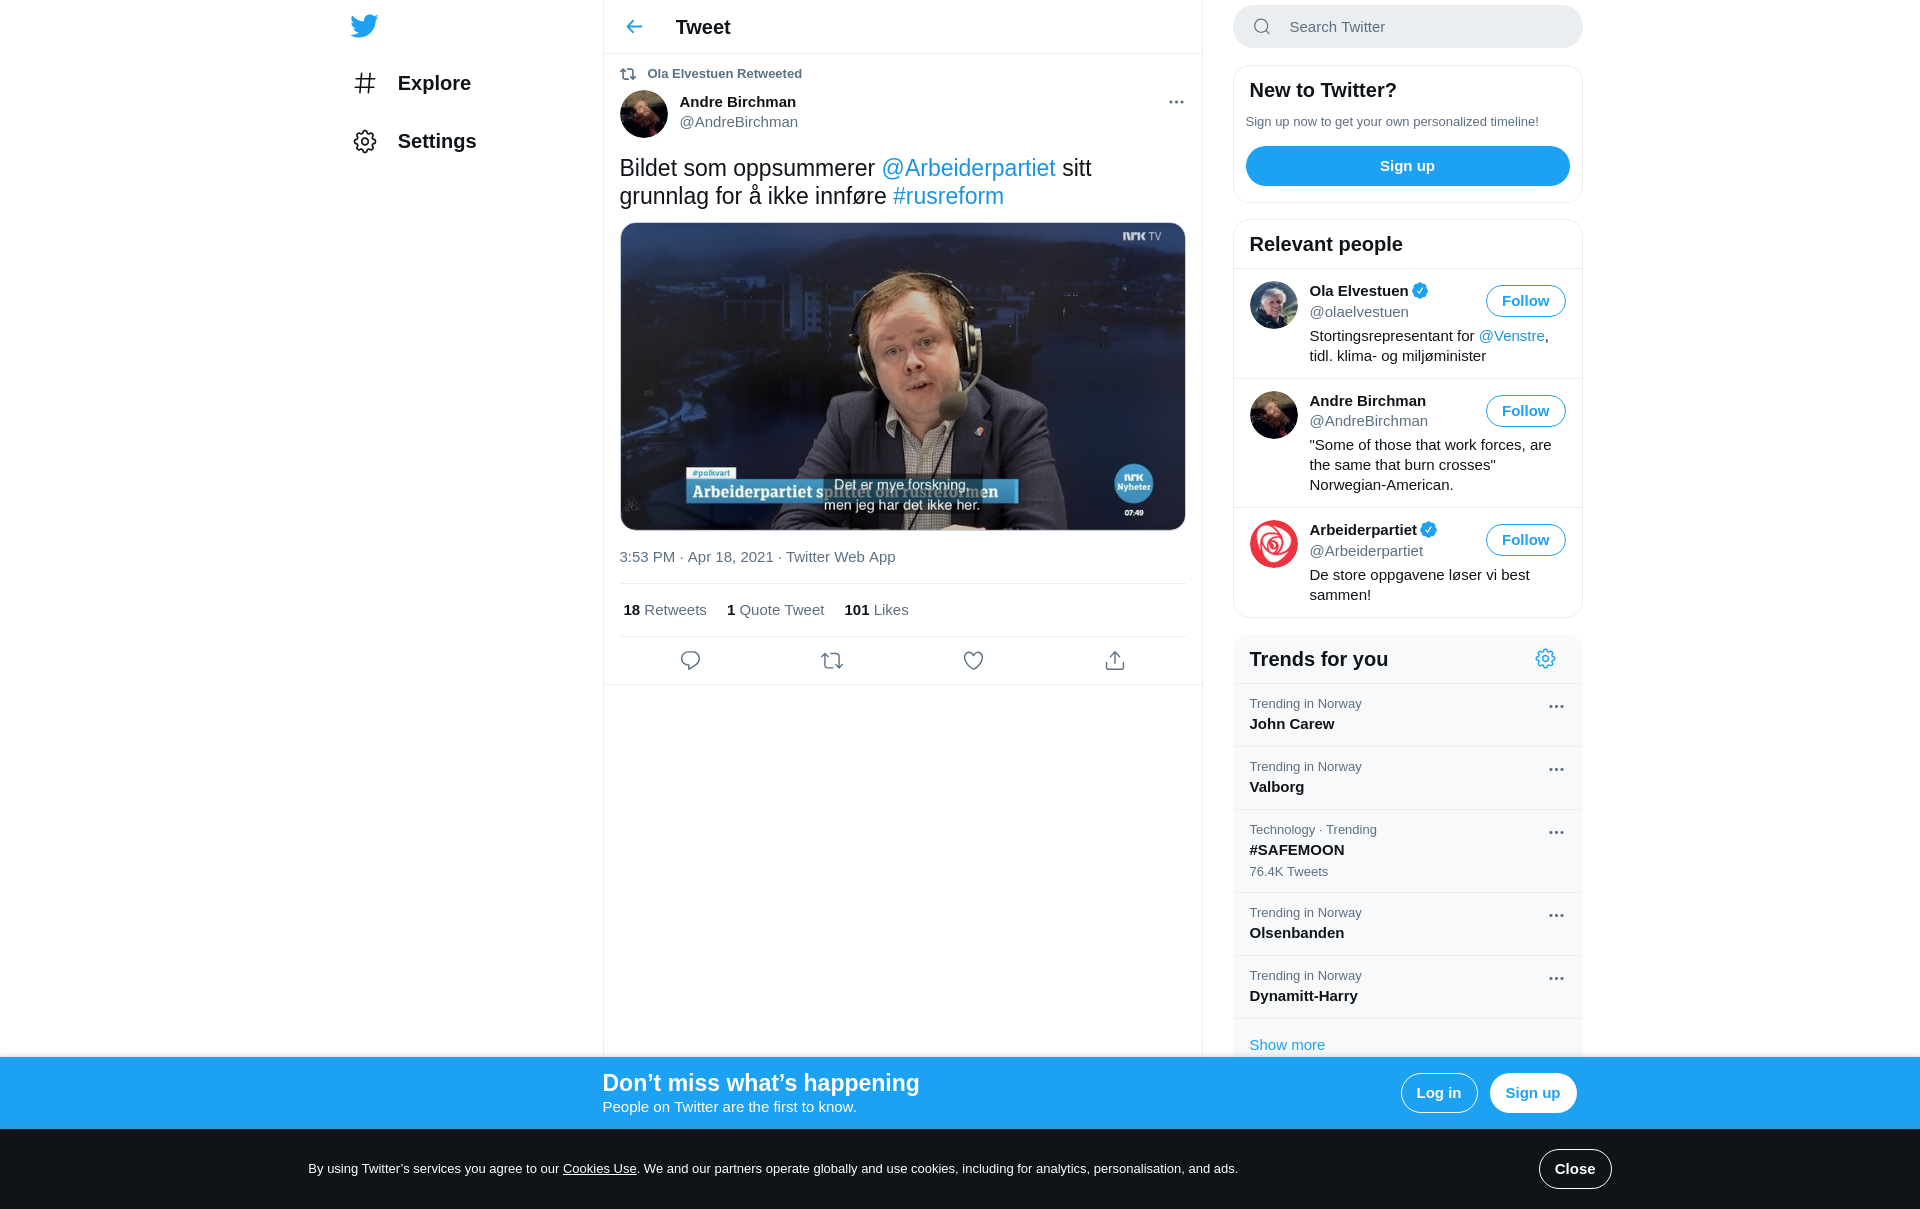The height and width of the screenshot is (1209, 1920).
Task: Open more options for John Carew trend
Action: click(x=1556, y=707)
